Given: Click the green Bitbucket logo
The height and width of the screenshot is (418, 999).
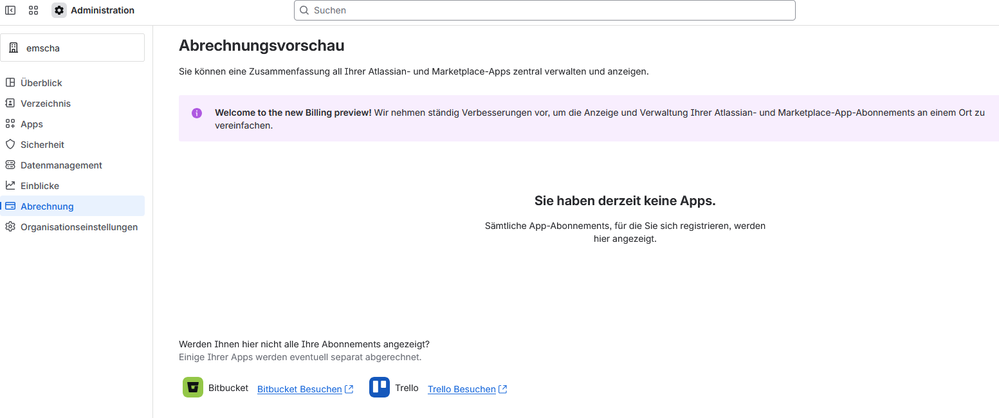Looking at the screenshot, I should click(193, 387).
